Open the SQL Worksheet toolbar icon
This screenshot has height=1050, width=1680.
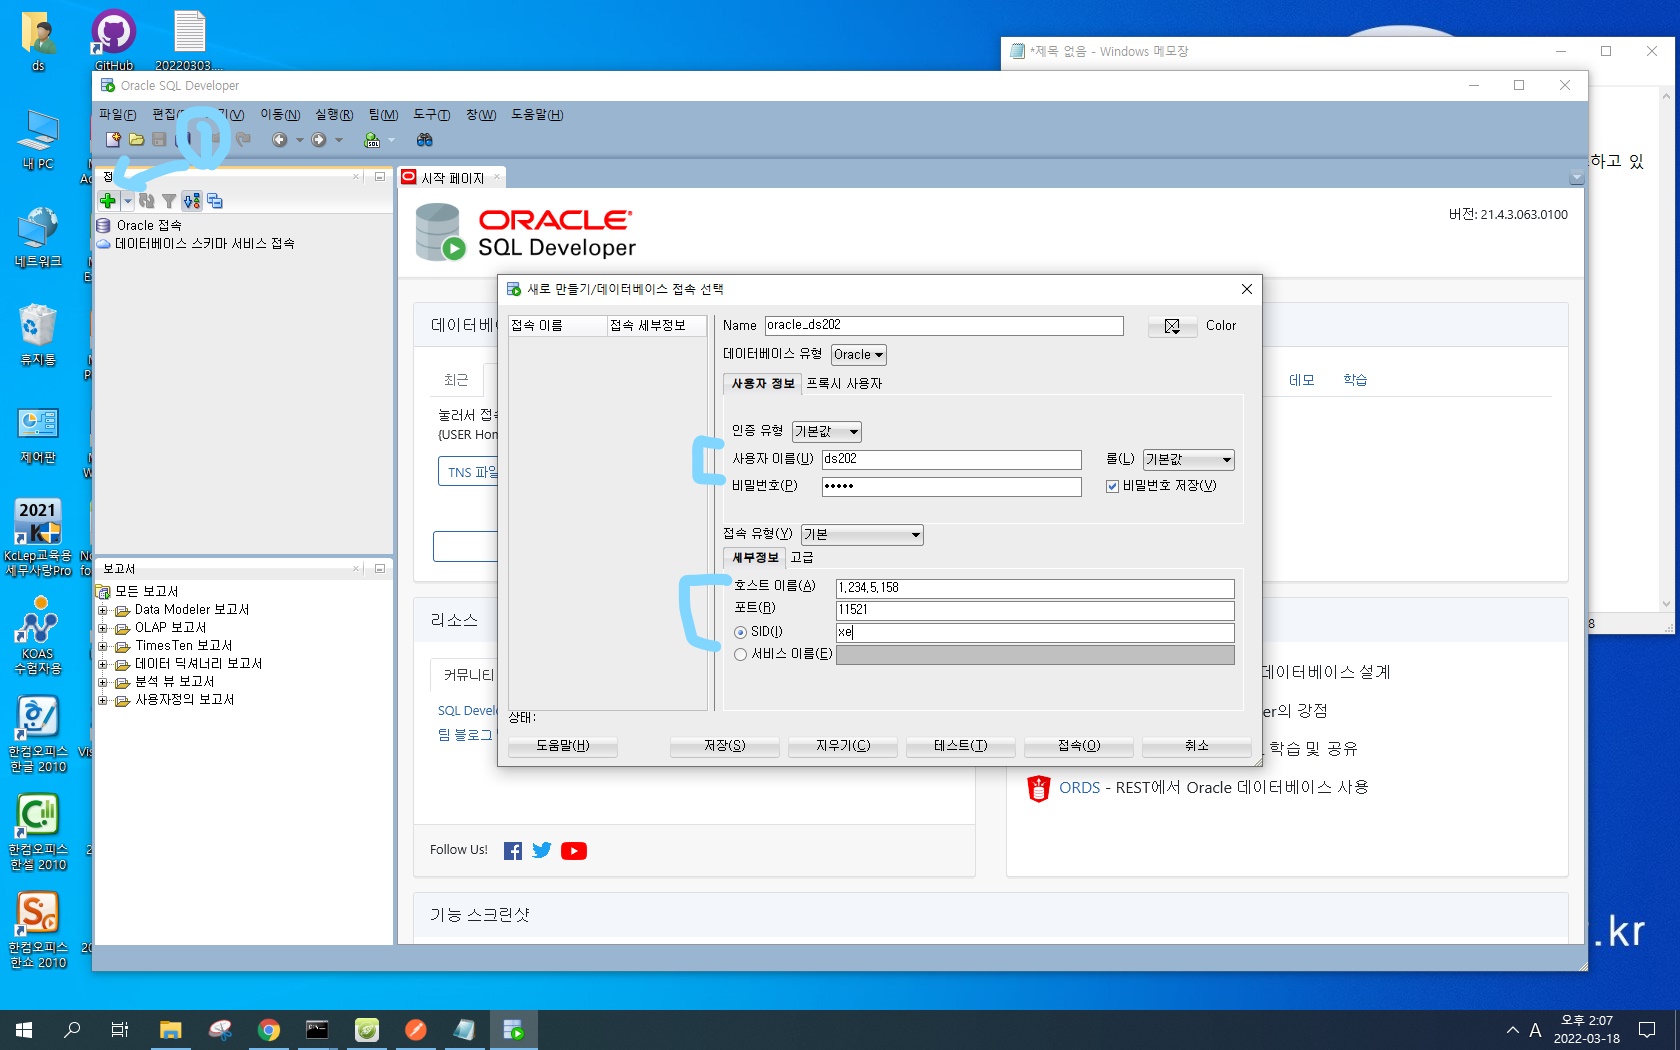[372, 140]
